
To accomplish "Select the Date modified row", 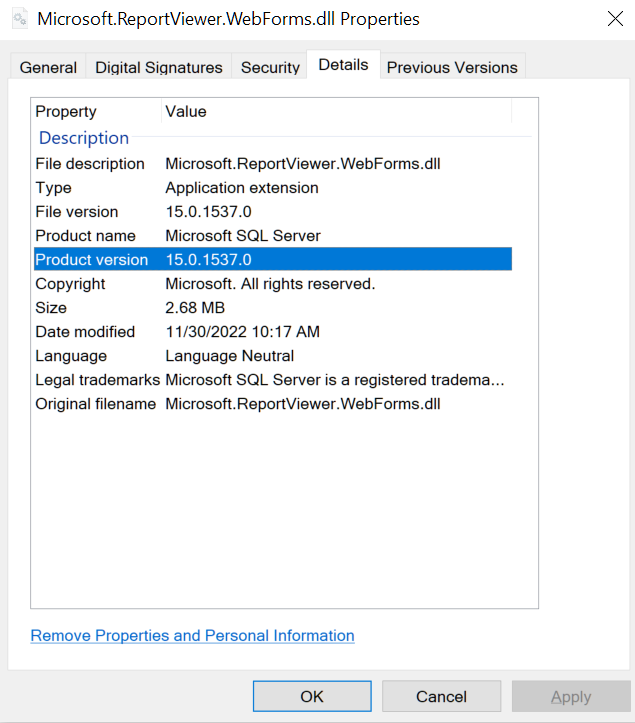I will (x=273, y=332).
